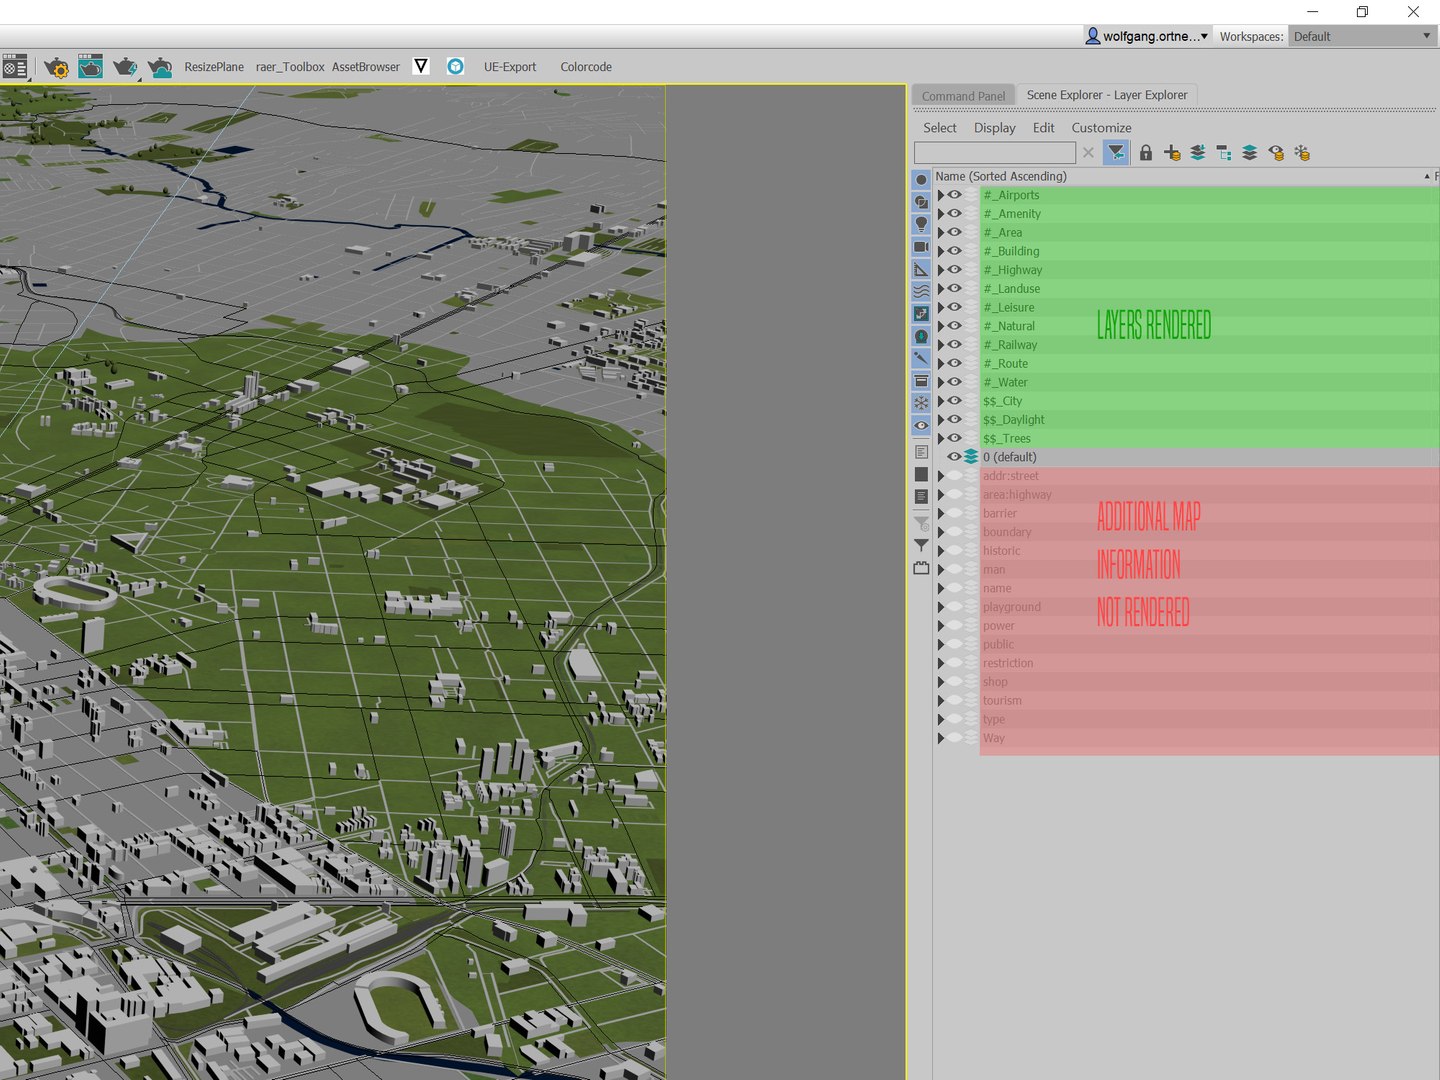
Task: Toggle display bones filter icon
Action: [921, 358]
